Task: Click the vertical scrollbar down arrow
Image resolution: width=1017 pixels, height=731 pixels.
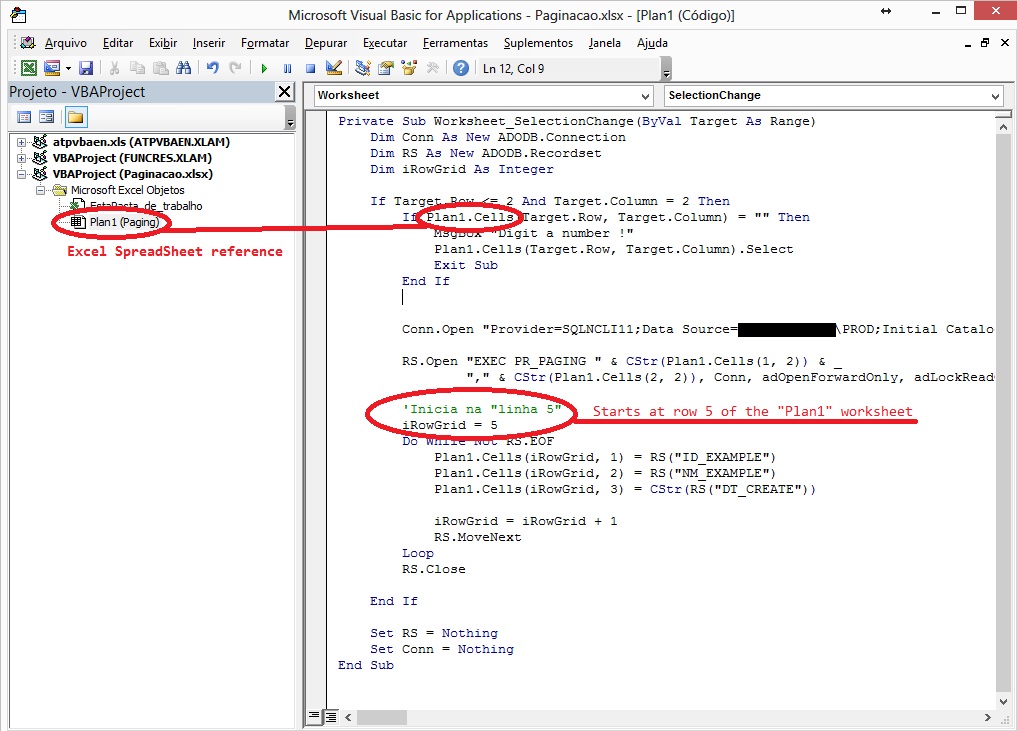Action: (1003, 702)
